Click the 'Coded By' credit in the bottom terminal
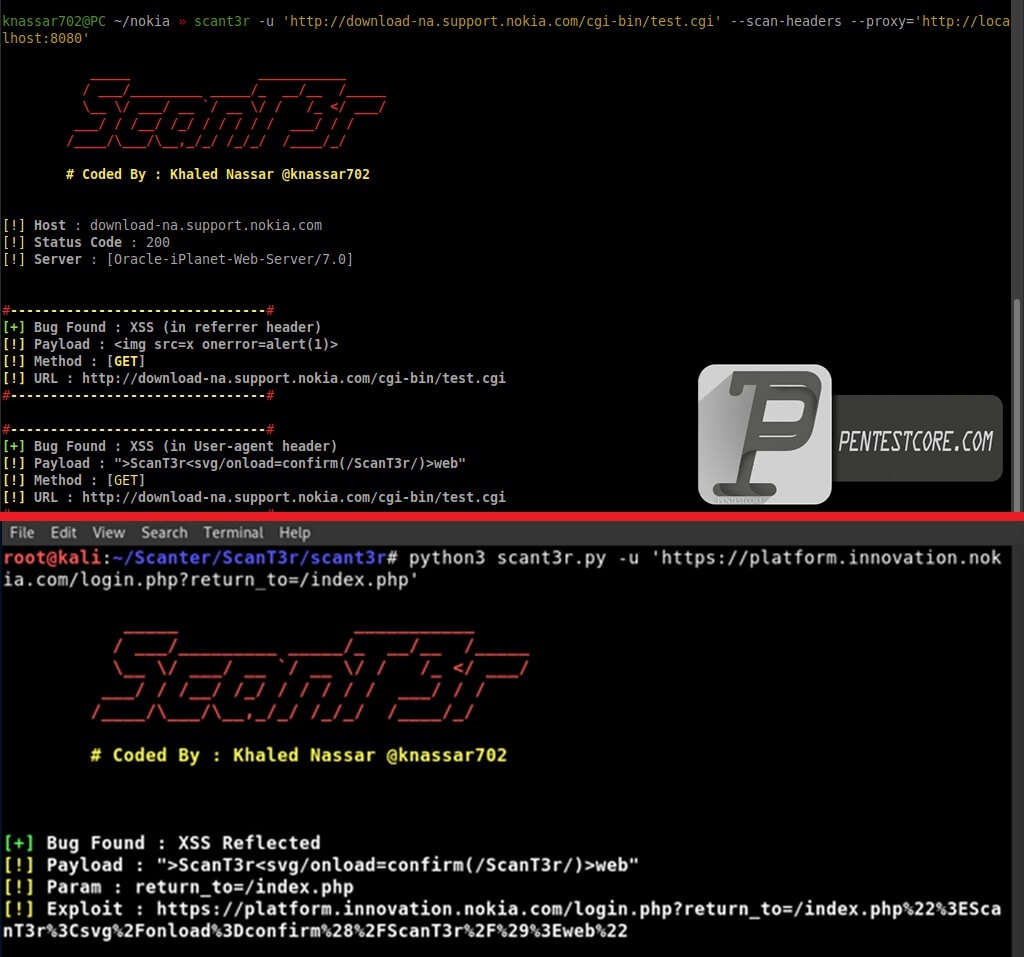This screenshot has width=1024, height=957. pyautogui.click(x=298, y=756)
